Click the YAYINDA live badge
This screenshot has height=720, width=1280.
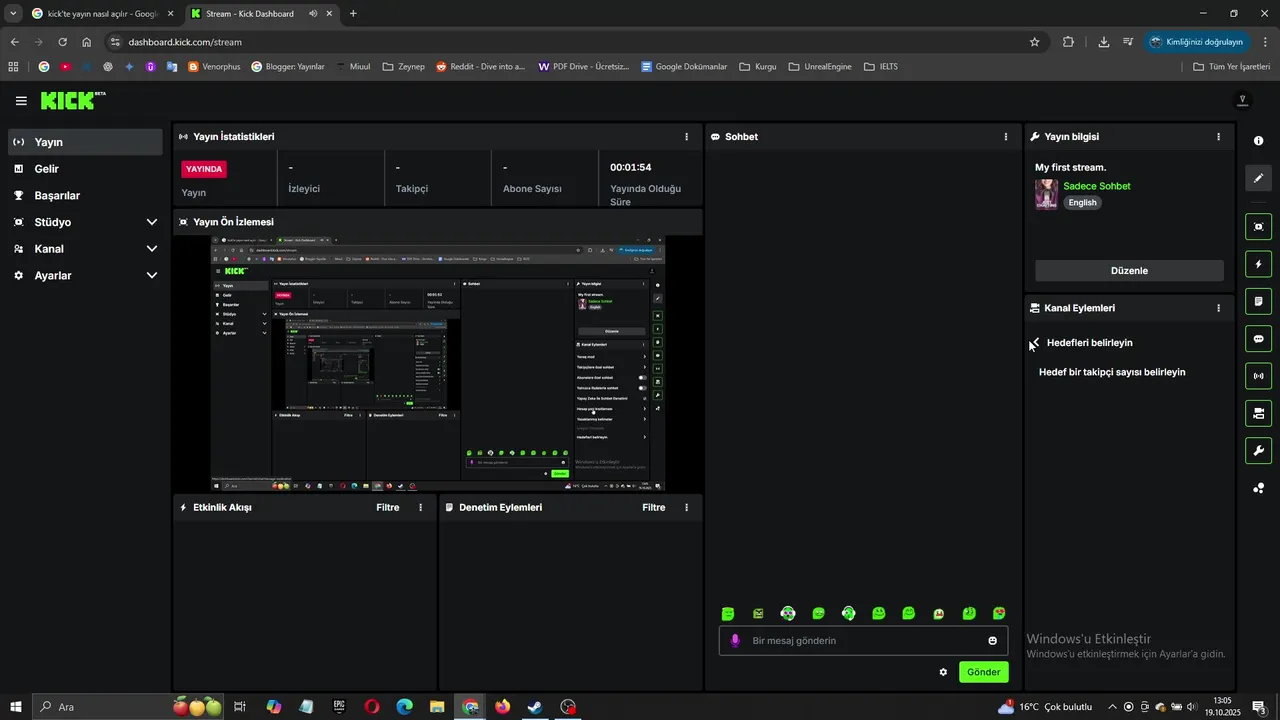(204, 169)
